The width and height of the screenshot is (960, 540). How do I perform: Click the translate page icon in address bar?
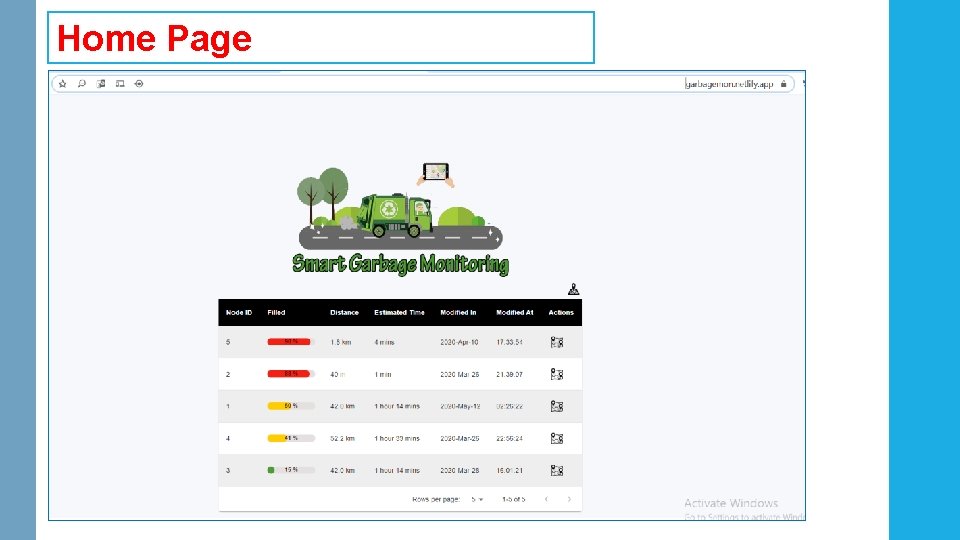point(101,84)
